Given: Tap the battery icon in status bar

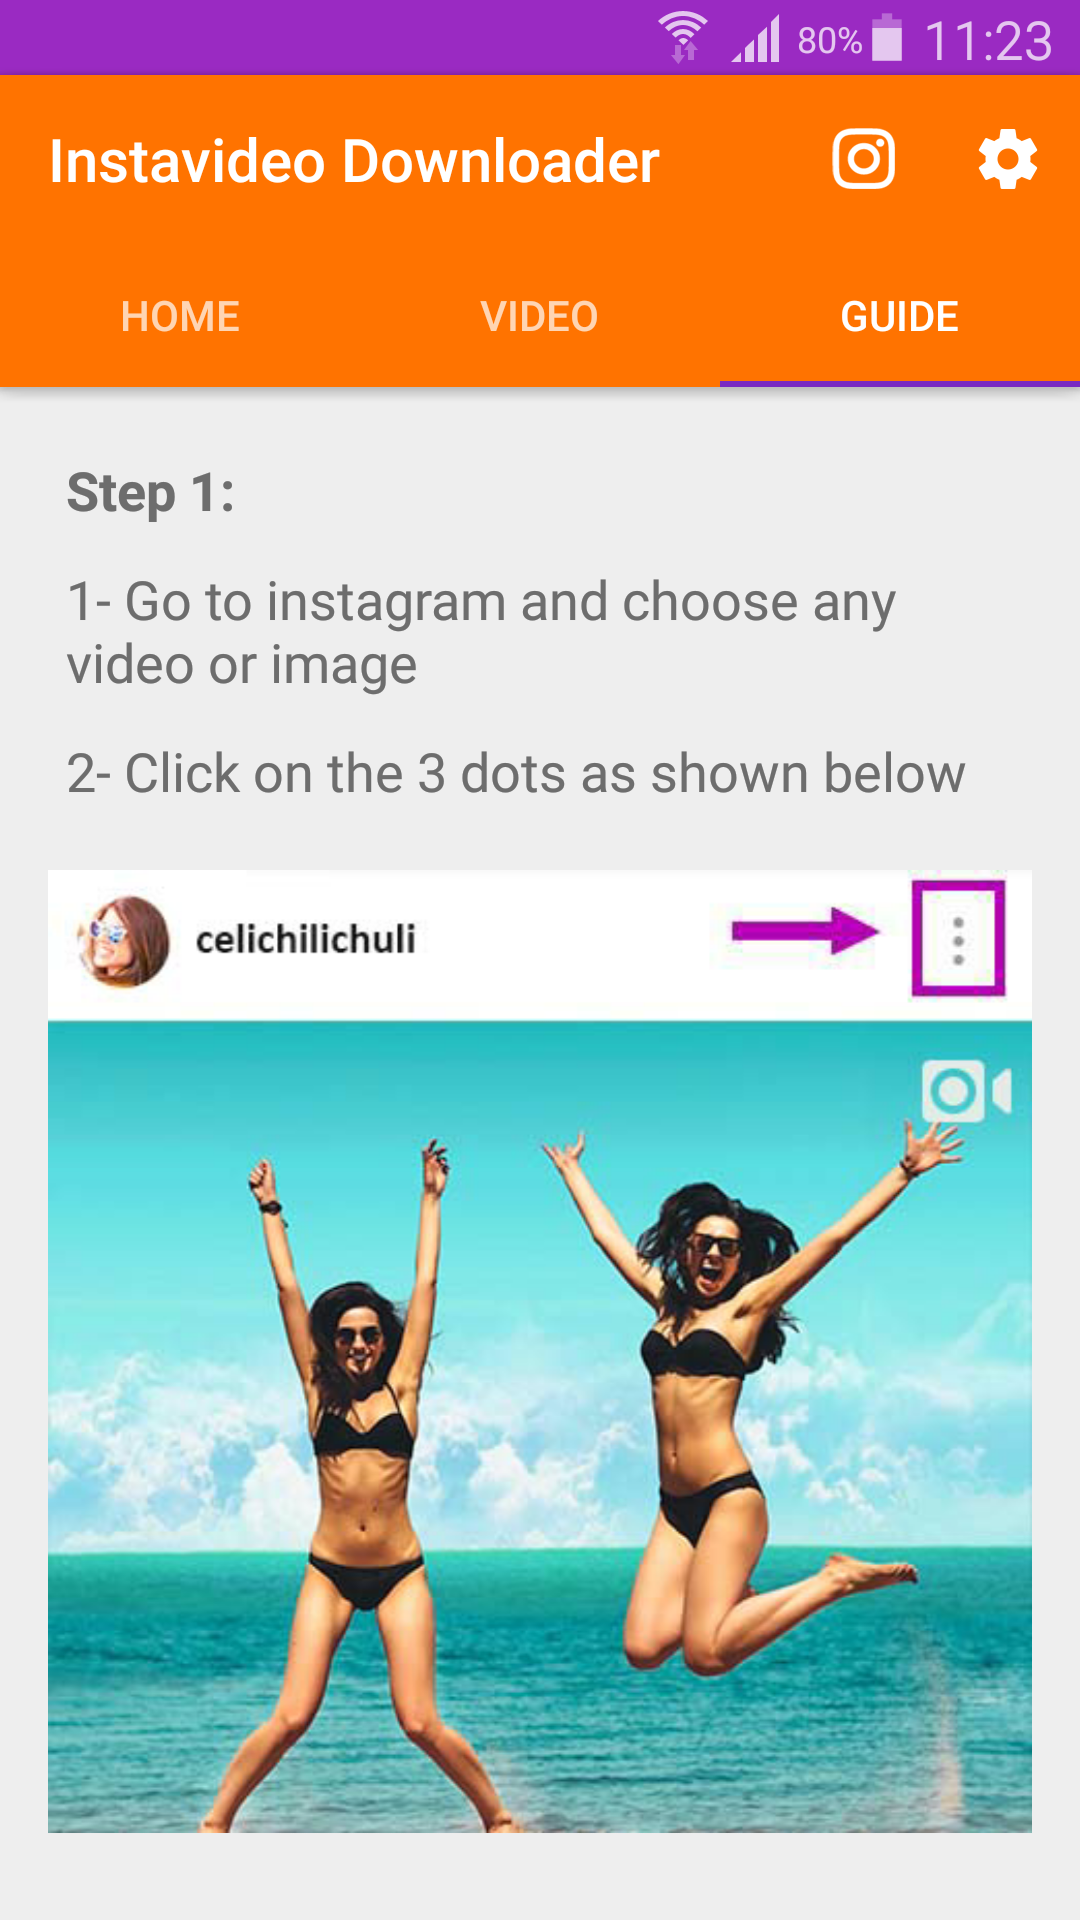Looking at the screenshot, I should click(x=887, y=38).
